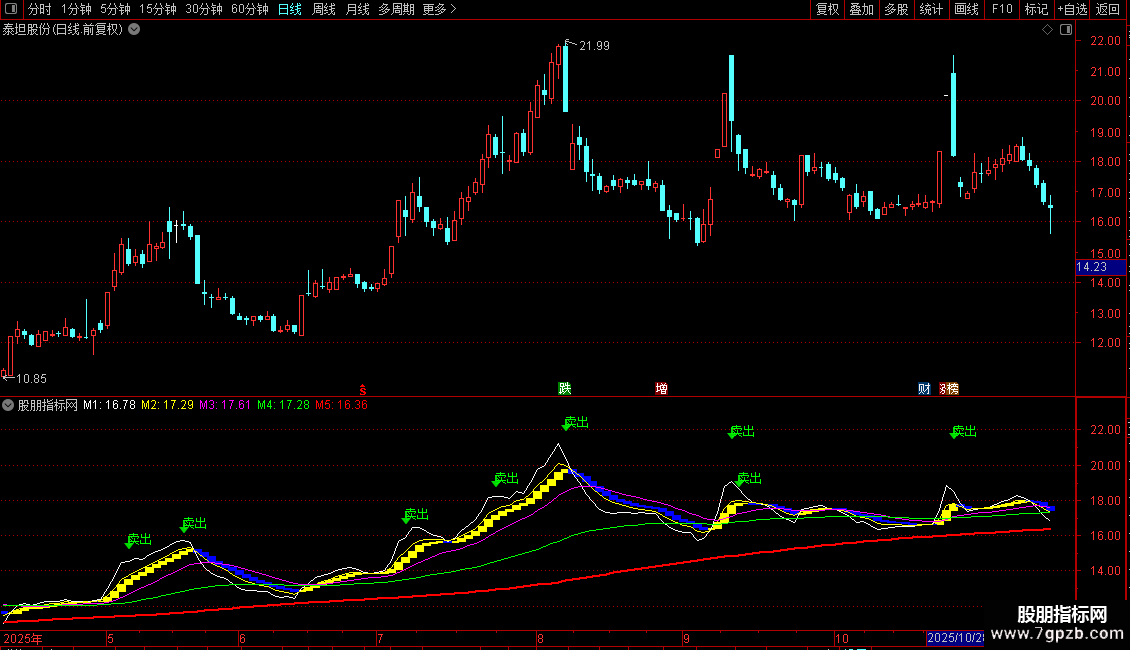Open the F10 company info
Viewport: 1130px width, 650px height.
[1002, 9]
